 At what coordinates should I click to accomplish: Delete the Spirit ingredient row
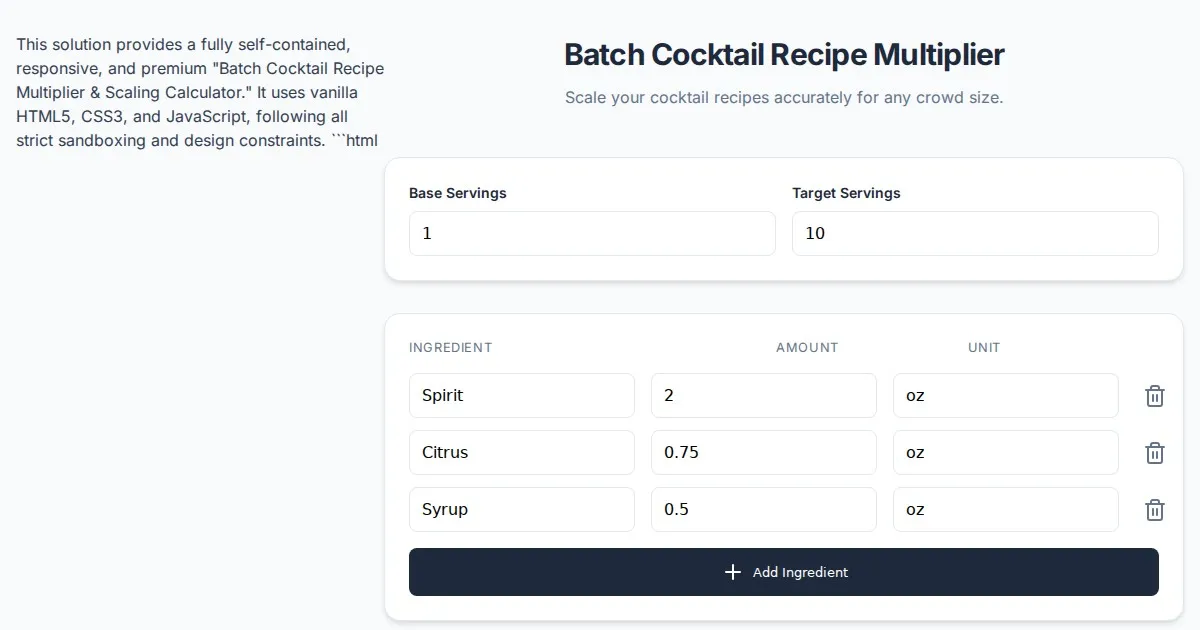click(1154, 396)
